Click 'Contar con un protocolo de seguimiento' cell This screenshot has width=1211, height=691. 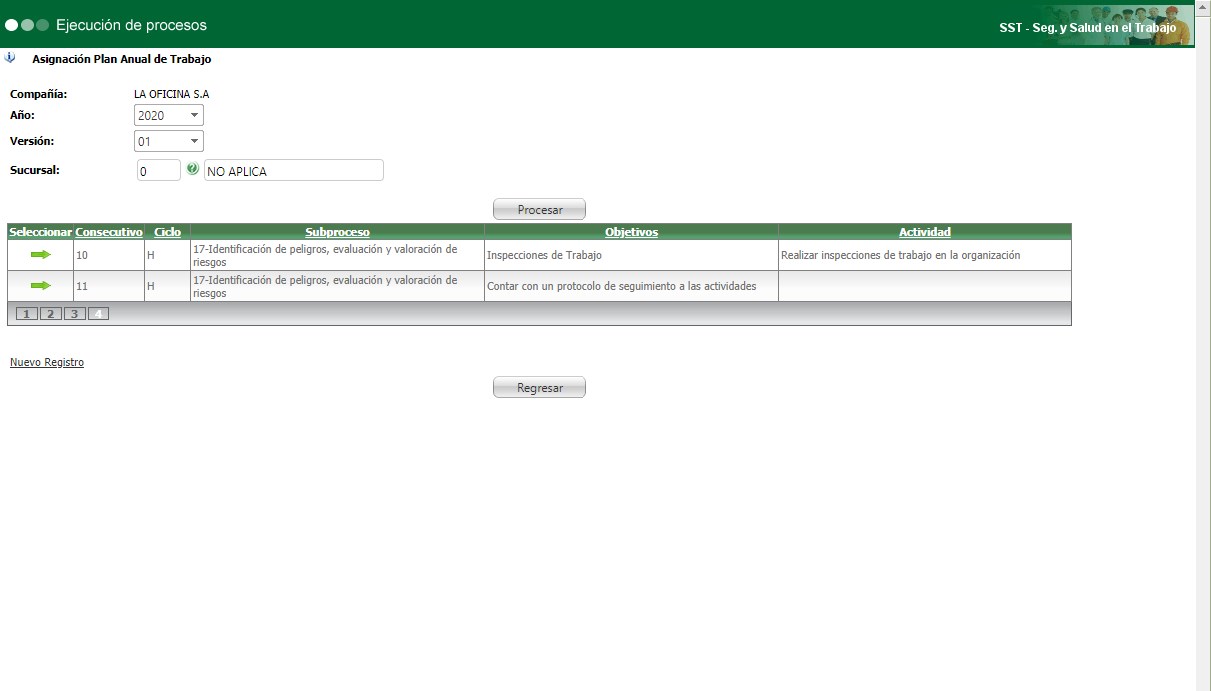[631, 286]
